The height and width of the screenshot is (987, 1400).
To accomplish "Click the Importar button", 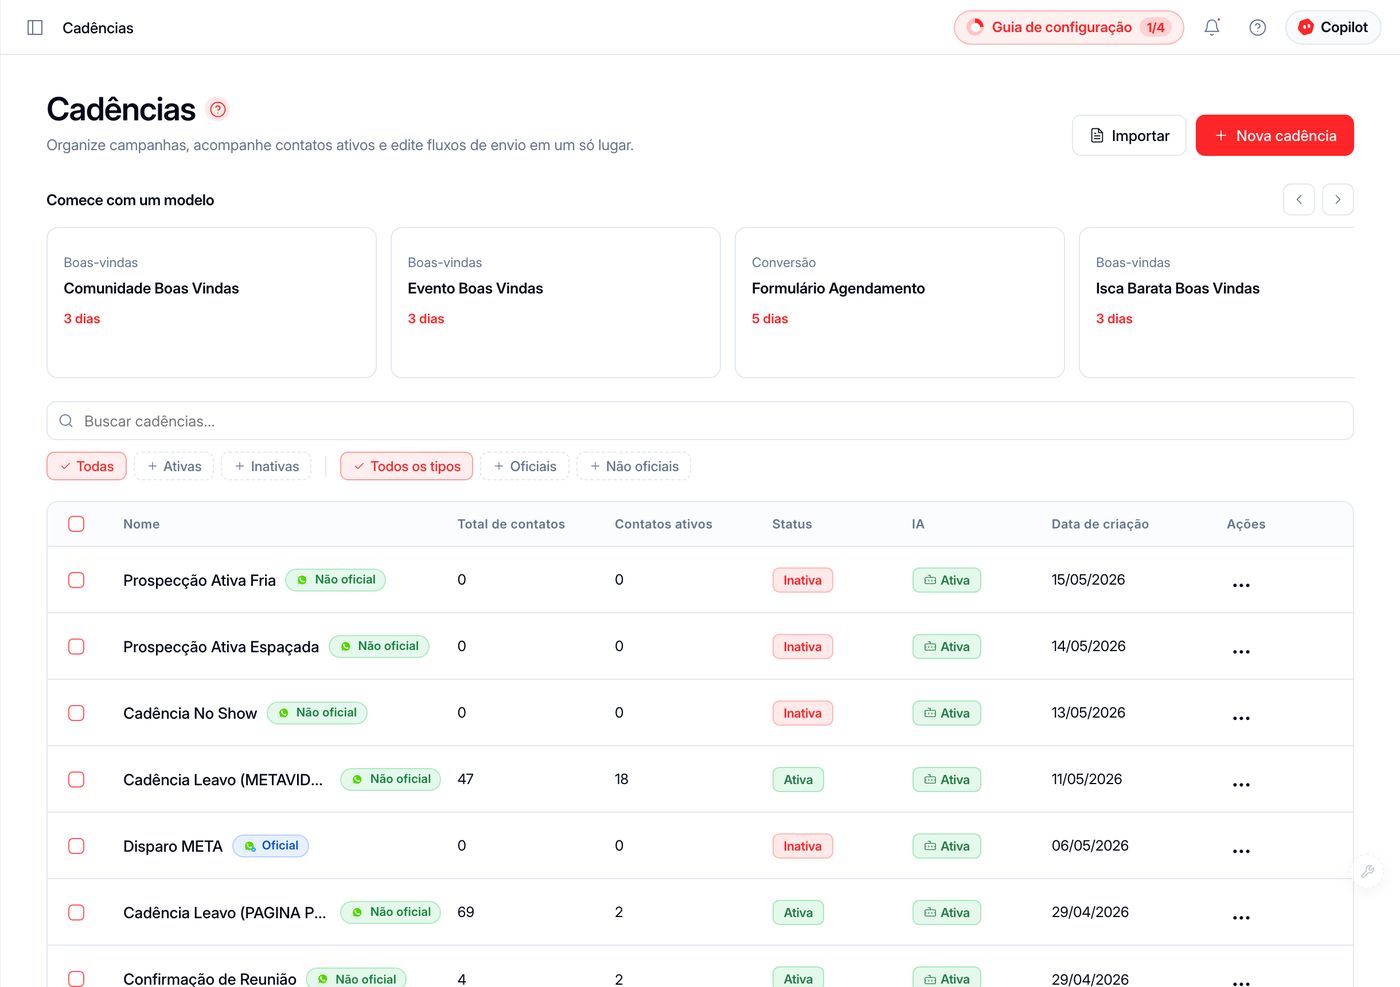I will tap(1129, 136).
